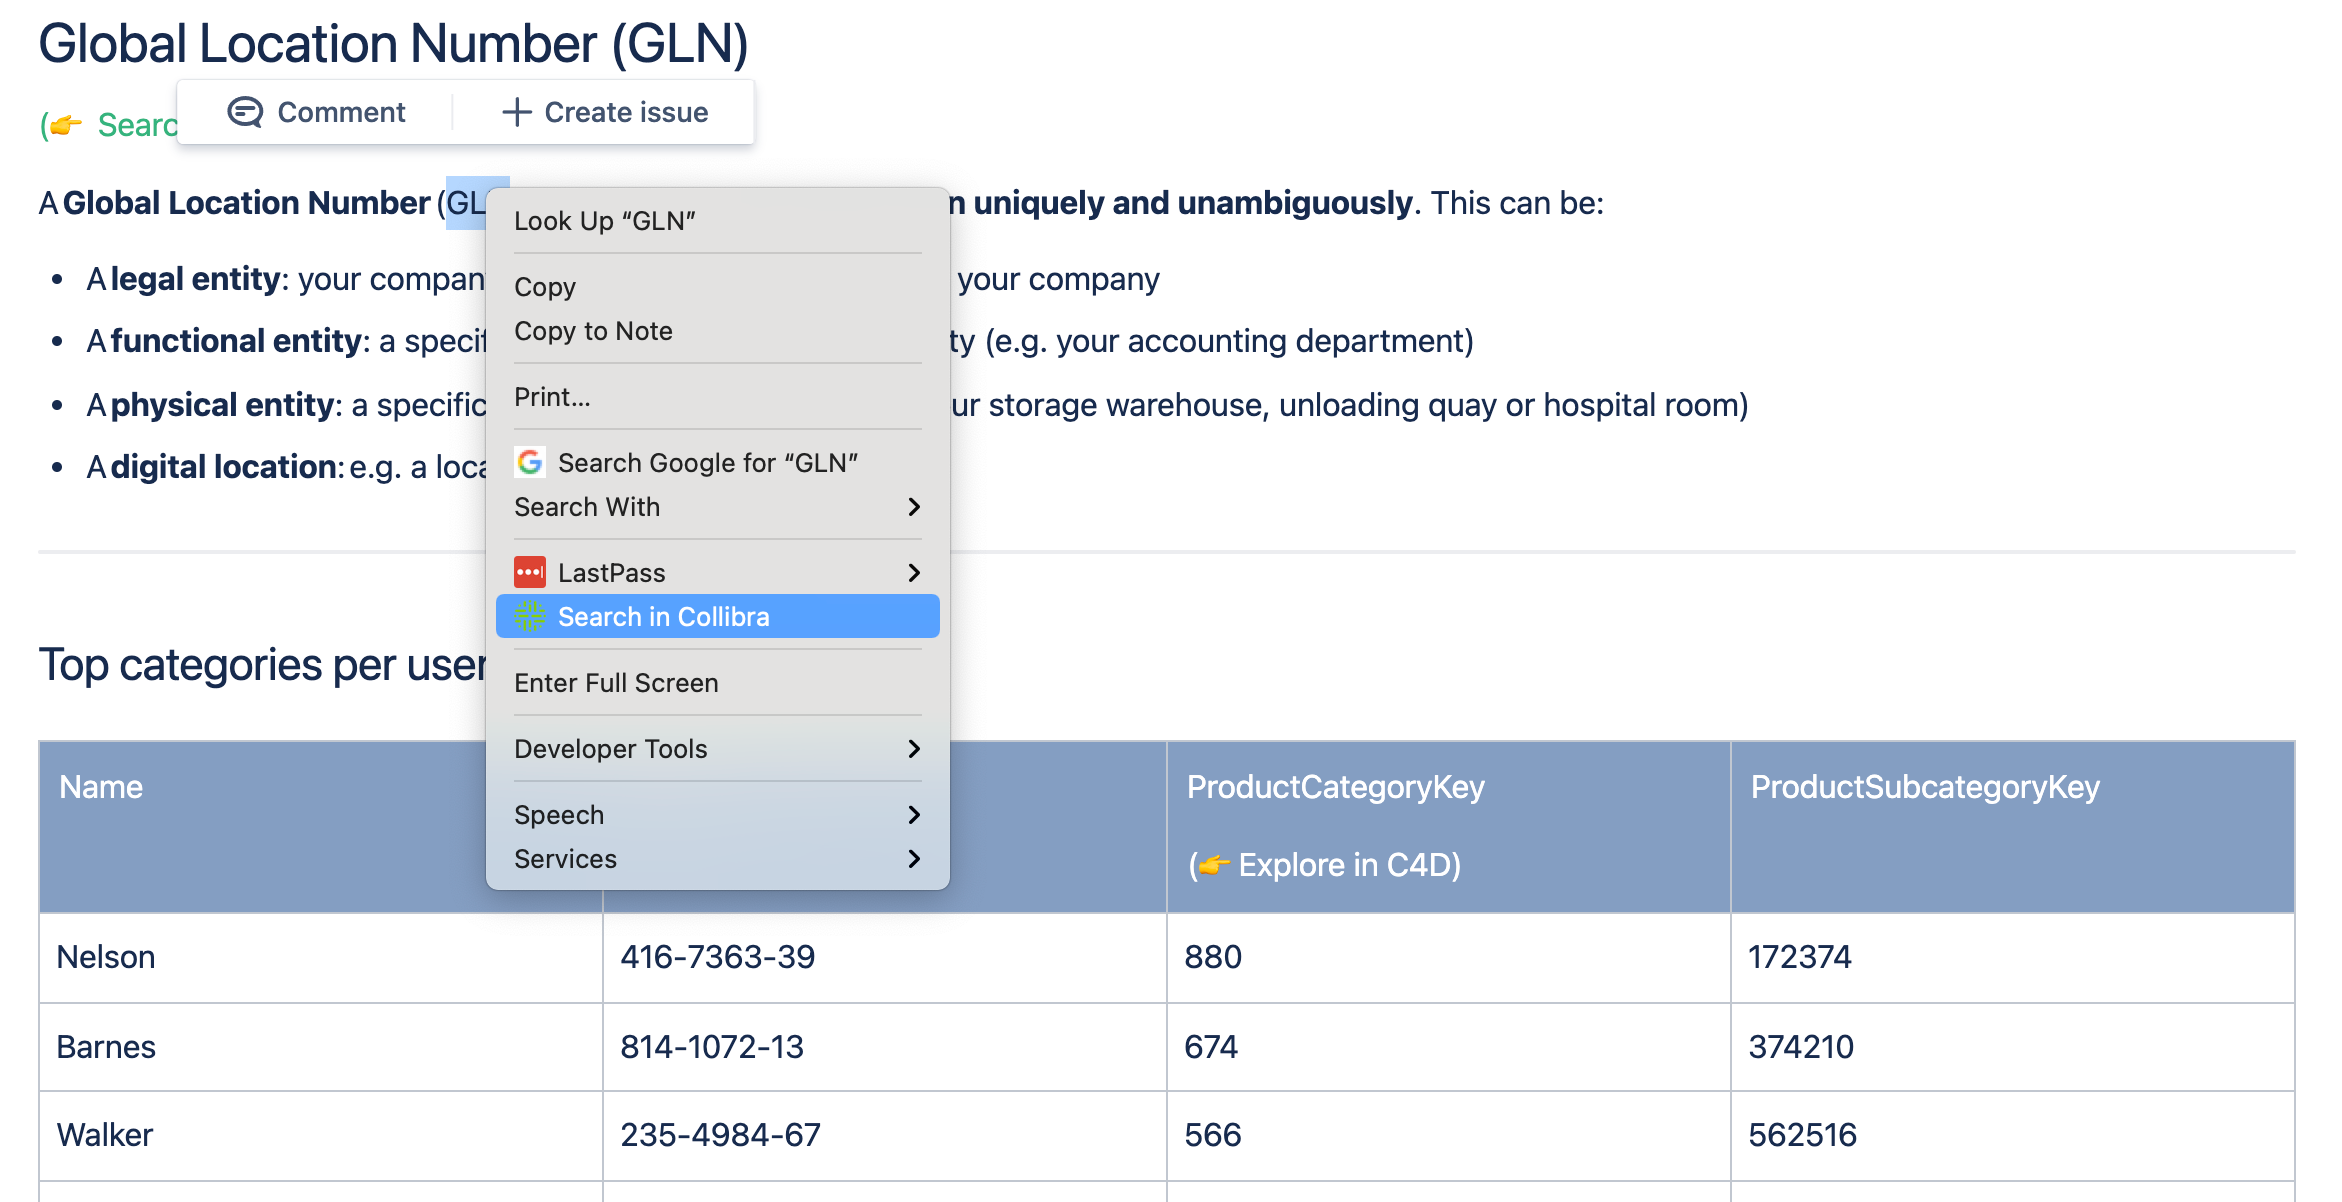Viewport: 2342px width, 1202px height.
Task: Select Enter Full Screen
Action: 616,682
